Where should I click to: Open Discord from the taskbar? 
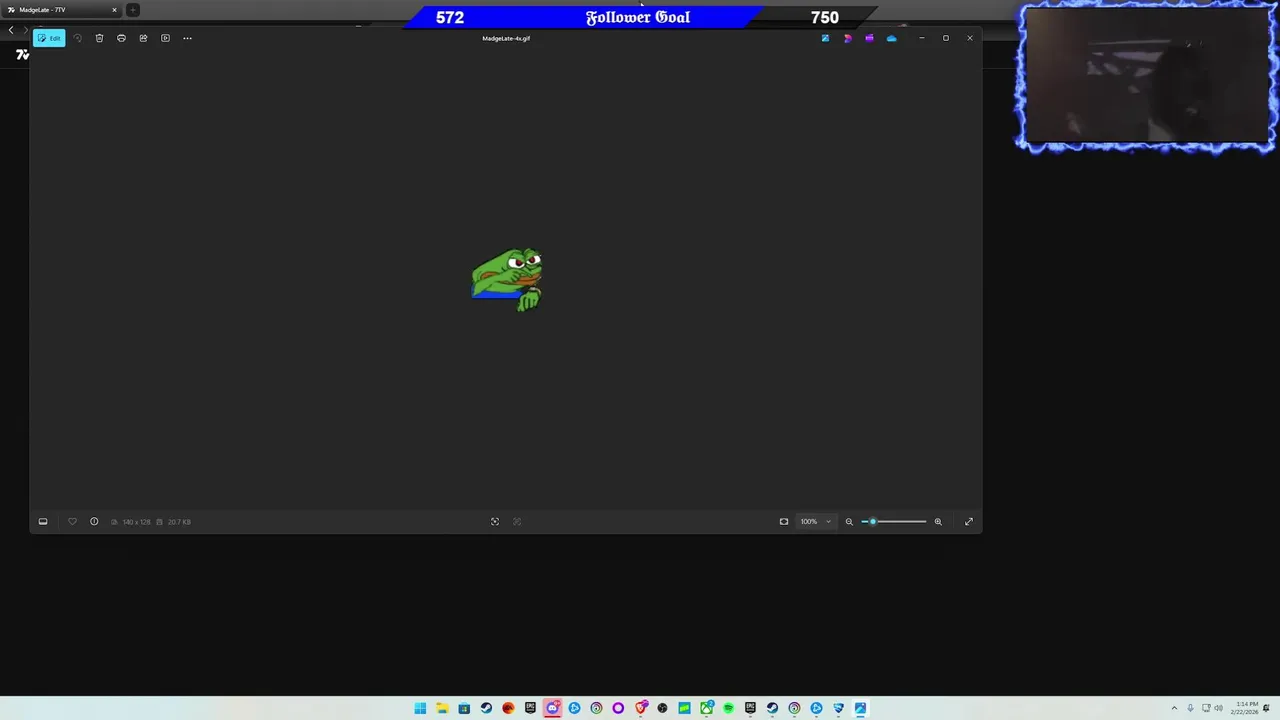point(552,708)
